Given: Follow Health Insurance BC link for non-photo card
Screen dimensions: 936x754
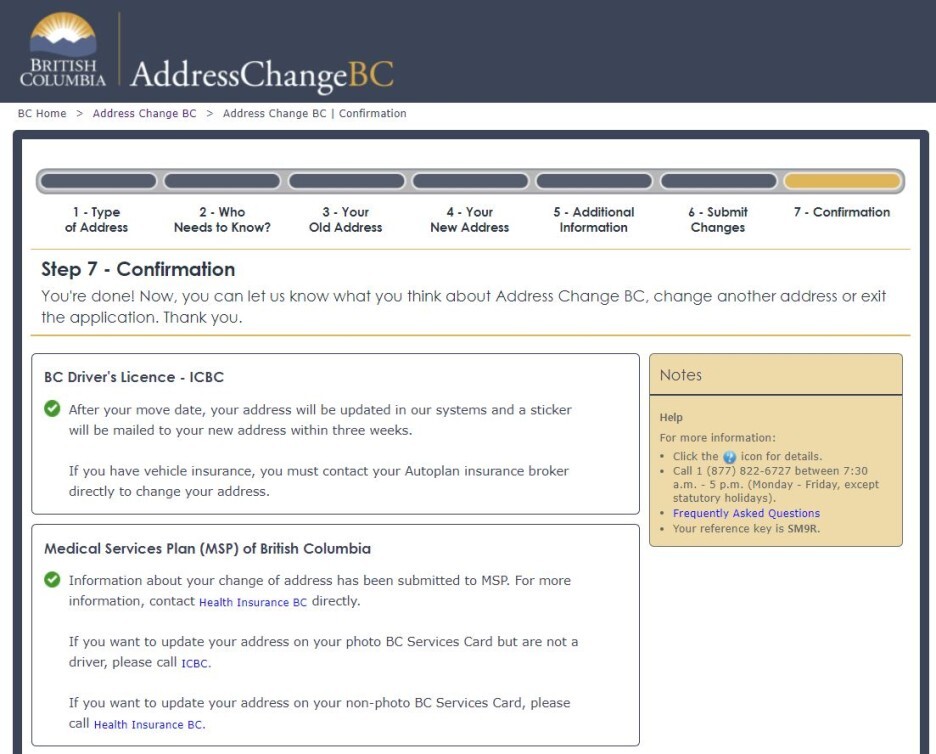Looking at the screenshot, I should [x=148, y=725].
